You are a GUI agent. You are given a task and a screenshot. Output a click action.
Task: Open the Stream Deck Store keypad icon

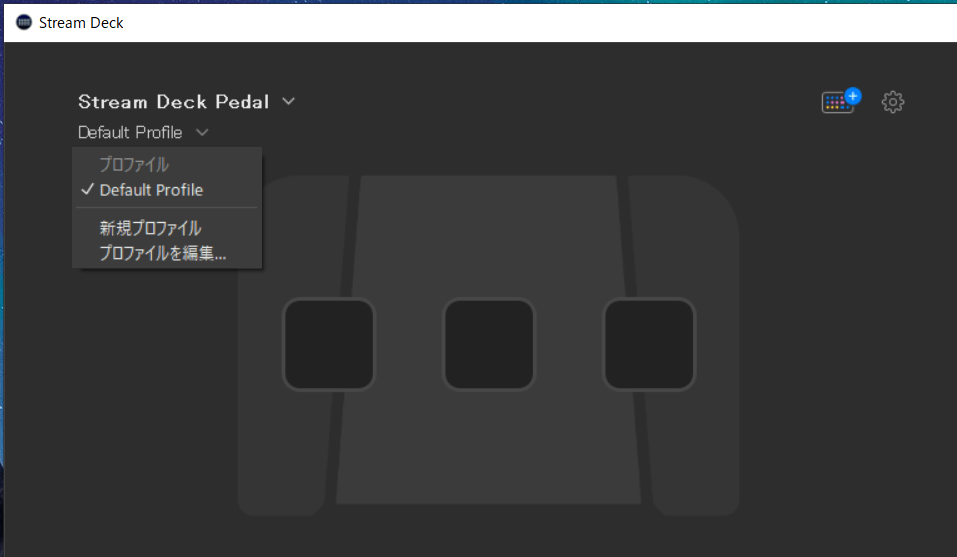(x=837, y=102)
